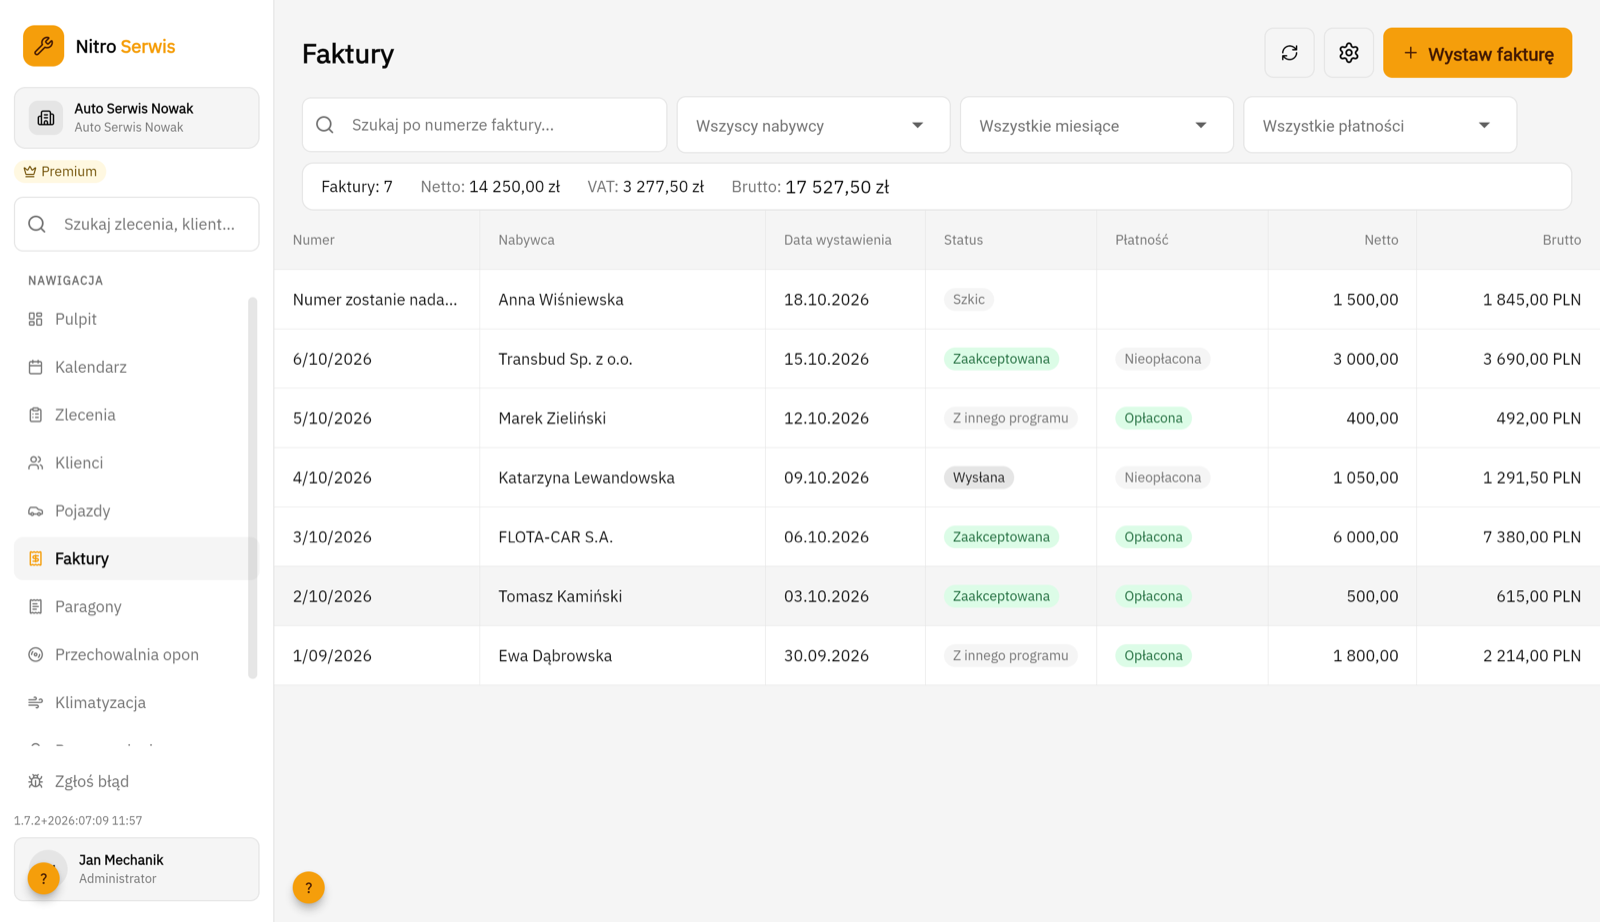Click magnifier icon in invoice search
The height and width of the screenshot is (922, 1600).
(x=325, y=125)
